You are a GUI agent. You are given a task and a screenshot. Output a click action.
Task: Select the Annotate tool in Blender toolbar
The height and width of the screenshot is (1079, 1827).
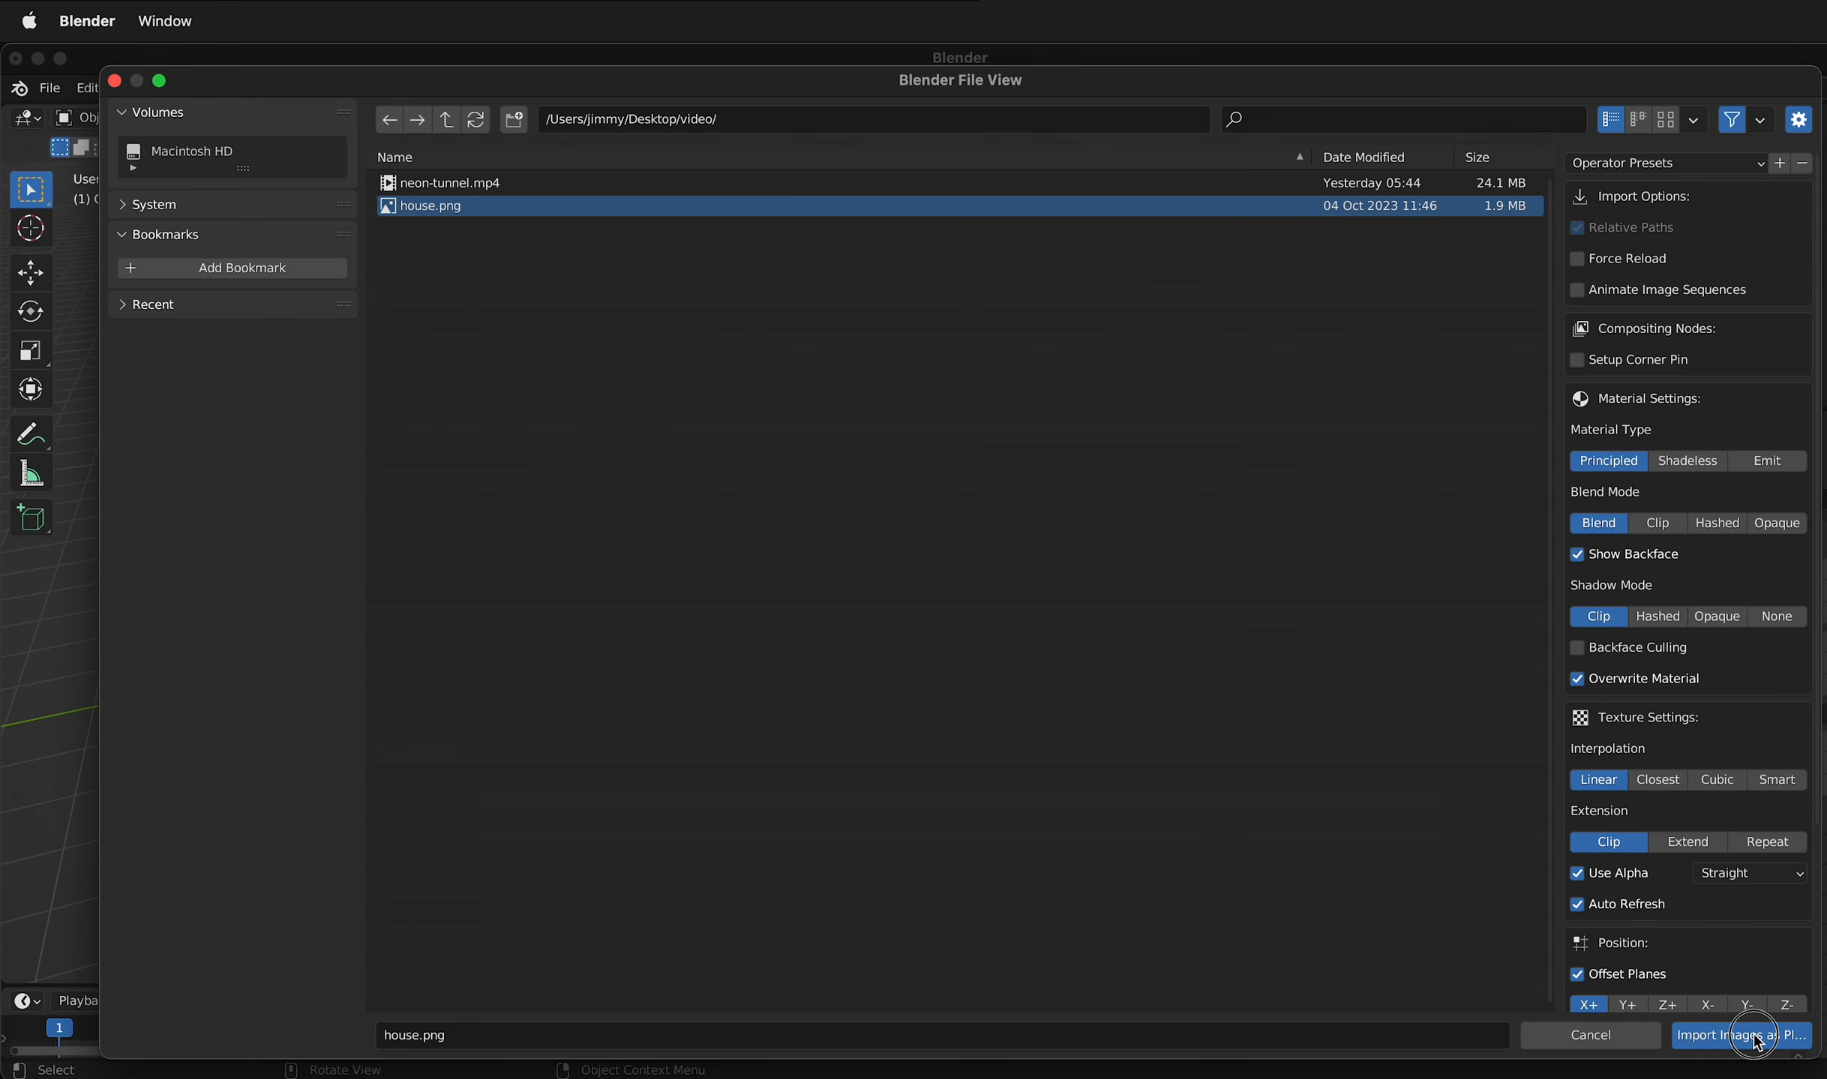(31, 433)
